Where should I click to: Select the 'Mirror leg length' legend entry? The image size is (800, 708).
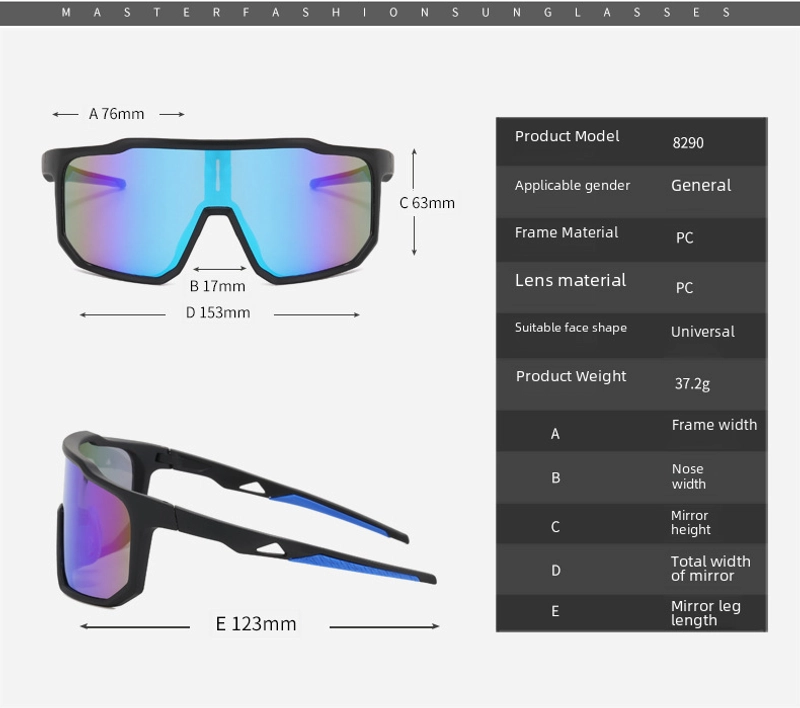705,613
